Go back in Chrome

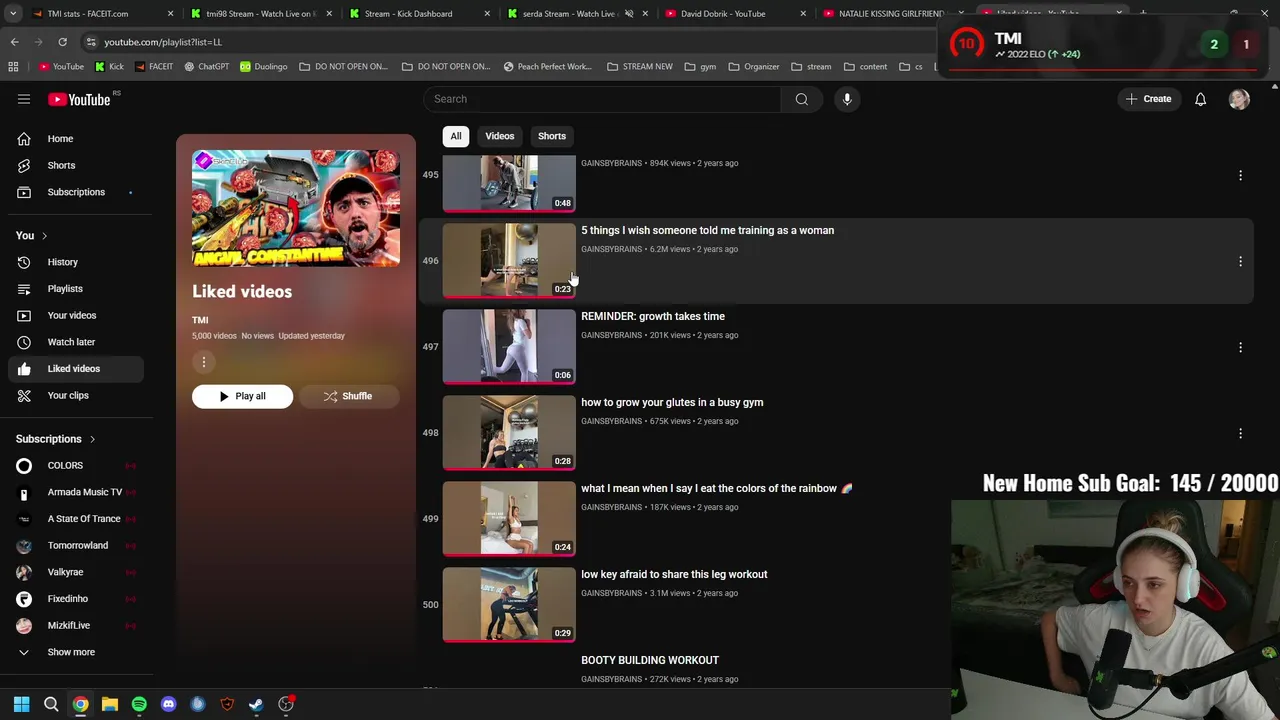[14, 42]
